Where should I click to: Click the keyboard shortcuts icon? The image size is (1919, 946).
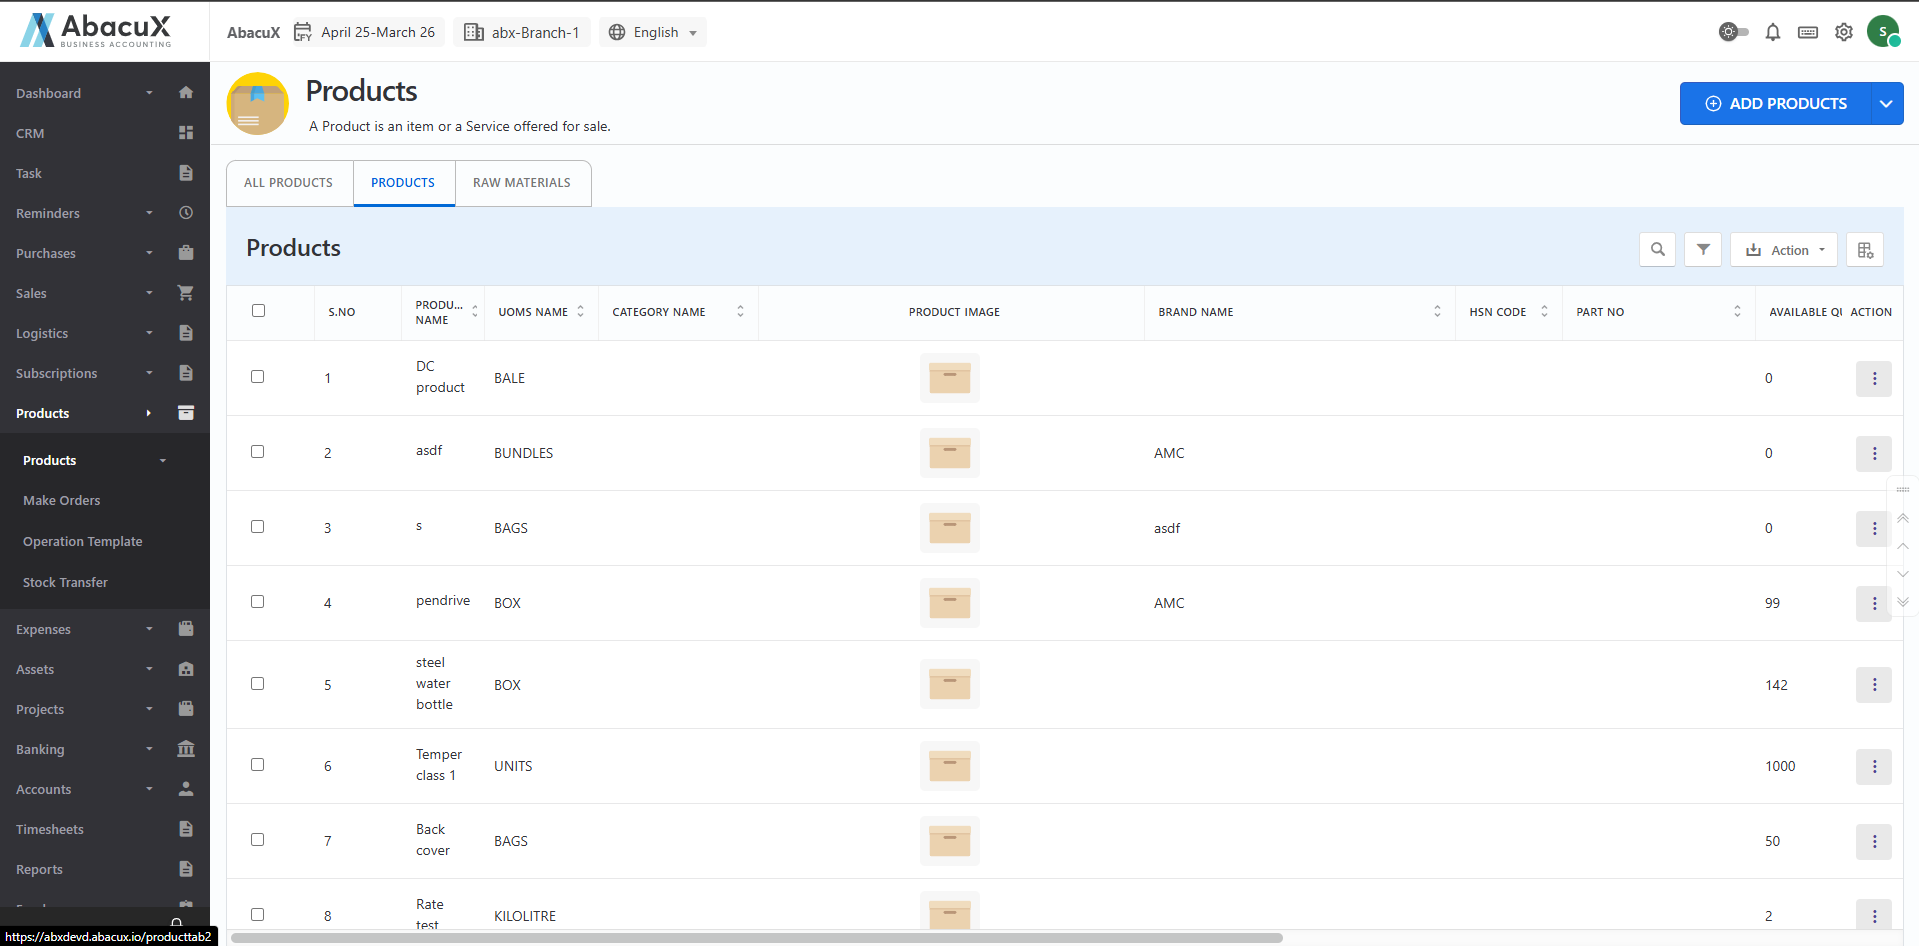tap(1807, 32)
